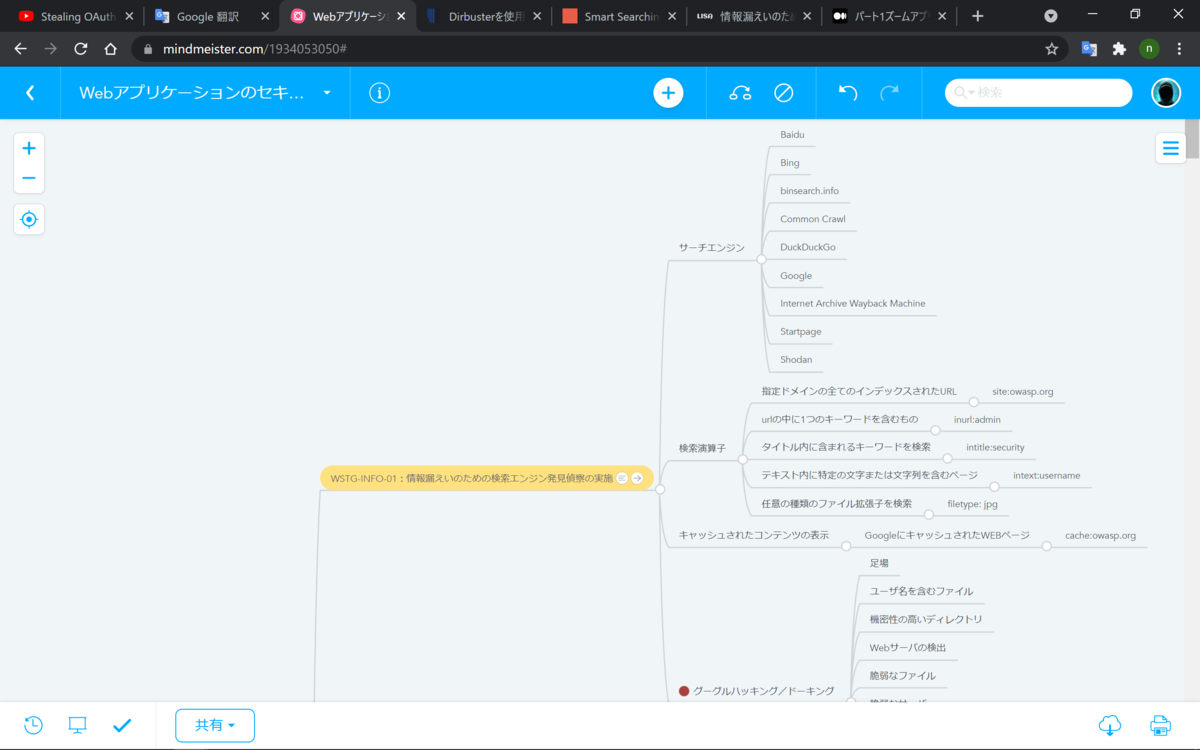Zoom out of the mind map
Viewport: 1200px width, 750px height.
pos(29,178)
